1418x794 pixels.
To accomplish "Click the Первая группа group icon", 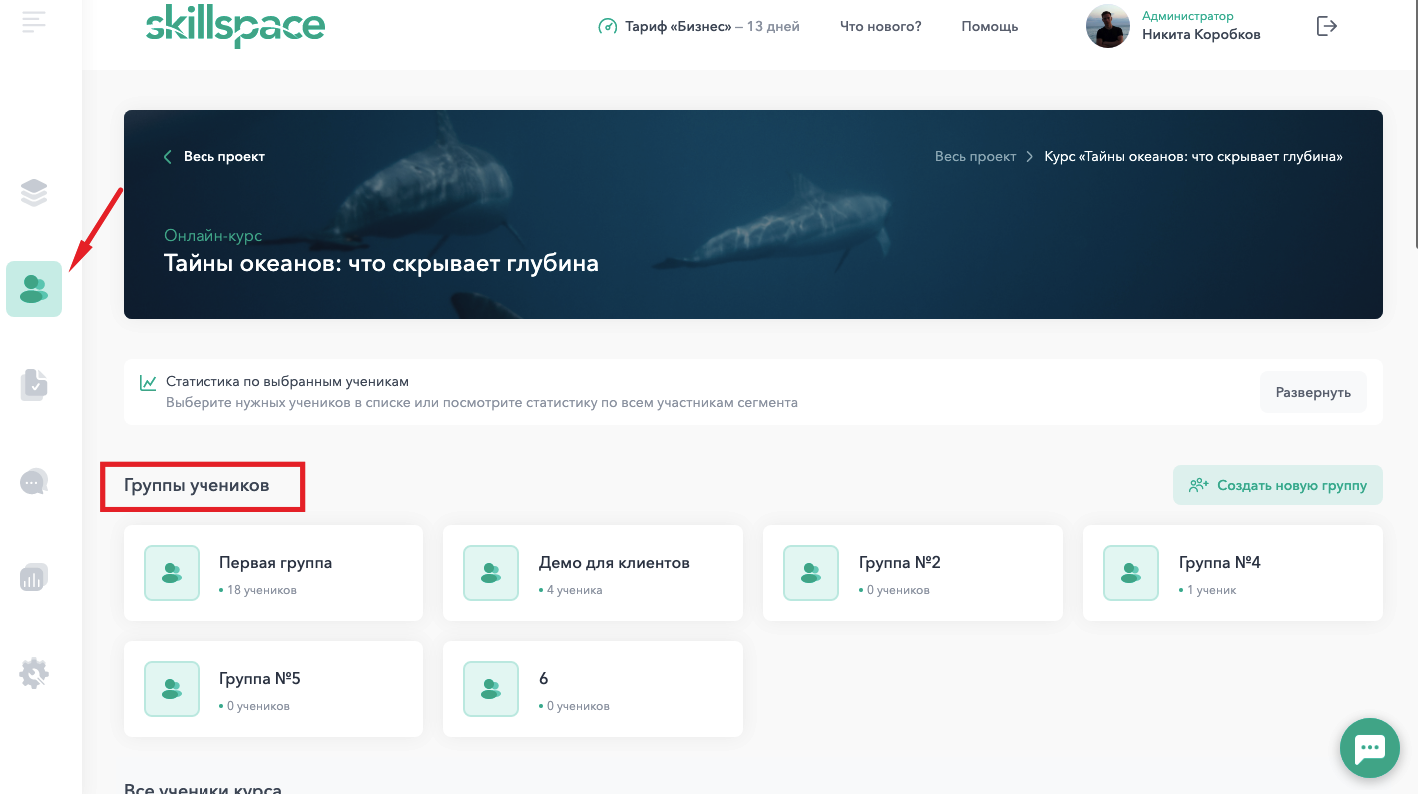I will 172,573.
